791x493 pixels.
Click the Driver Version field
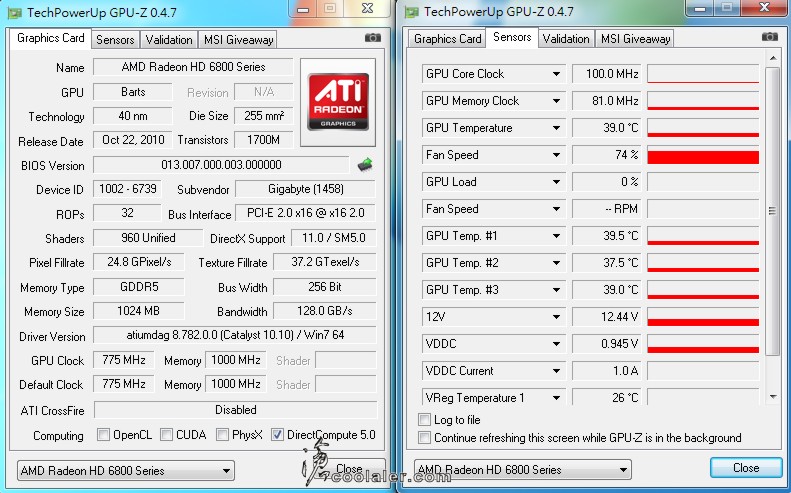point(235,335)
